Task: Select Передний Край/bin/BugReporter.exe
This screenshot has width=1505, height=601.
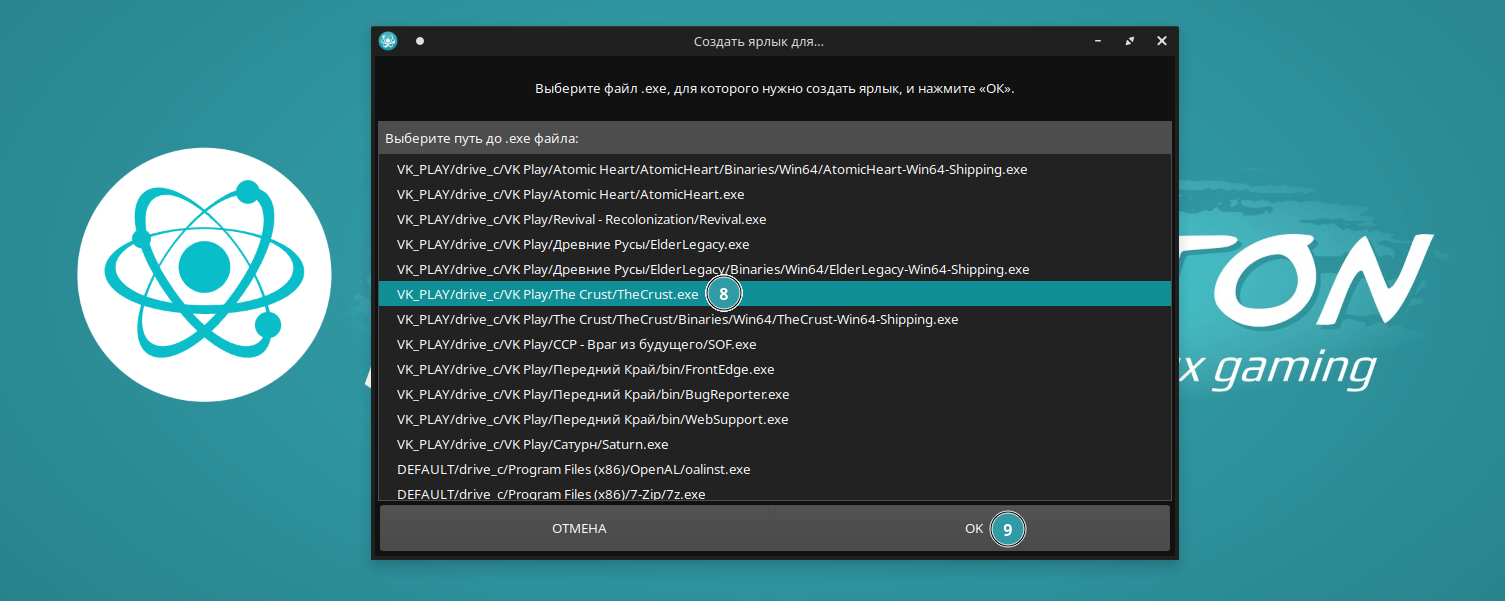Action: (775, 394)
